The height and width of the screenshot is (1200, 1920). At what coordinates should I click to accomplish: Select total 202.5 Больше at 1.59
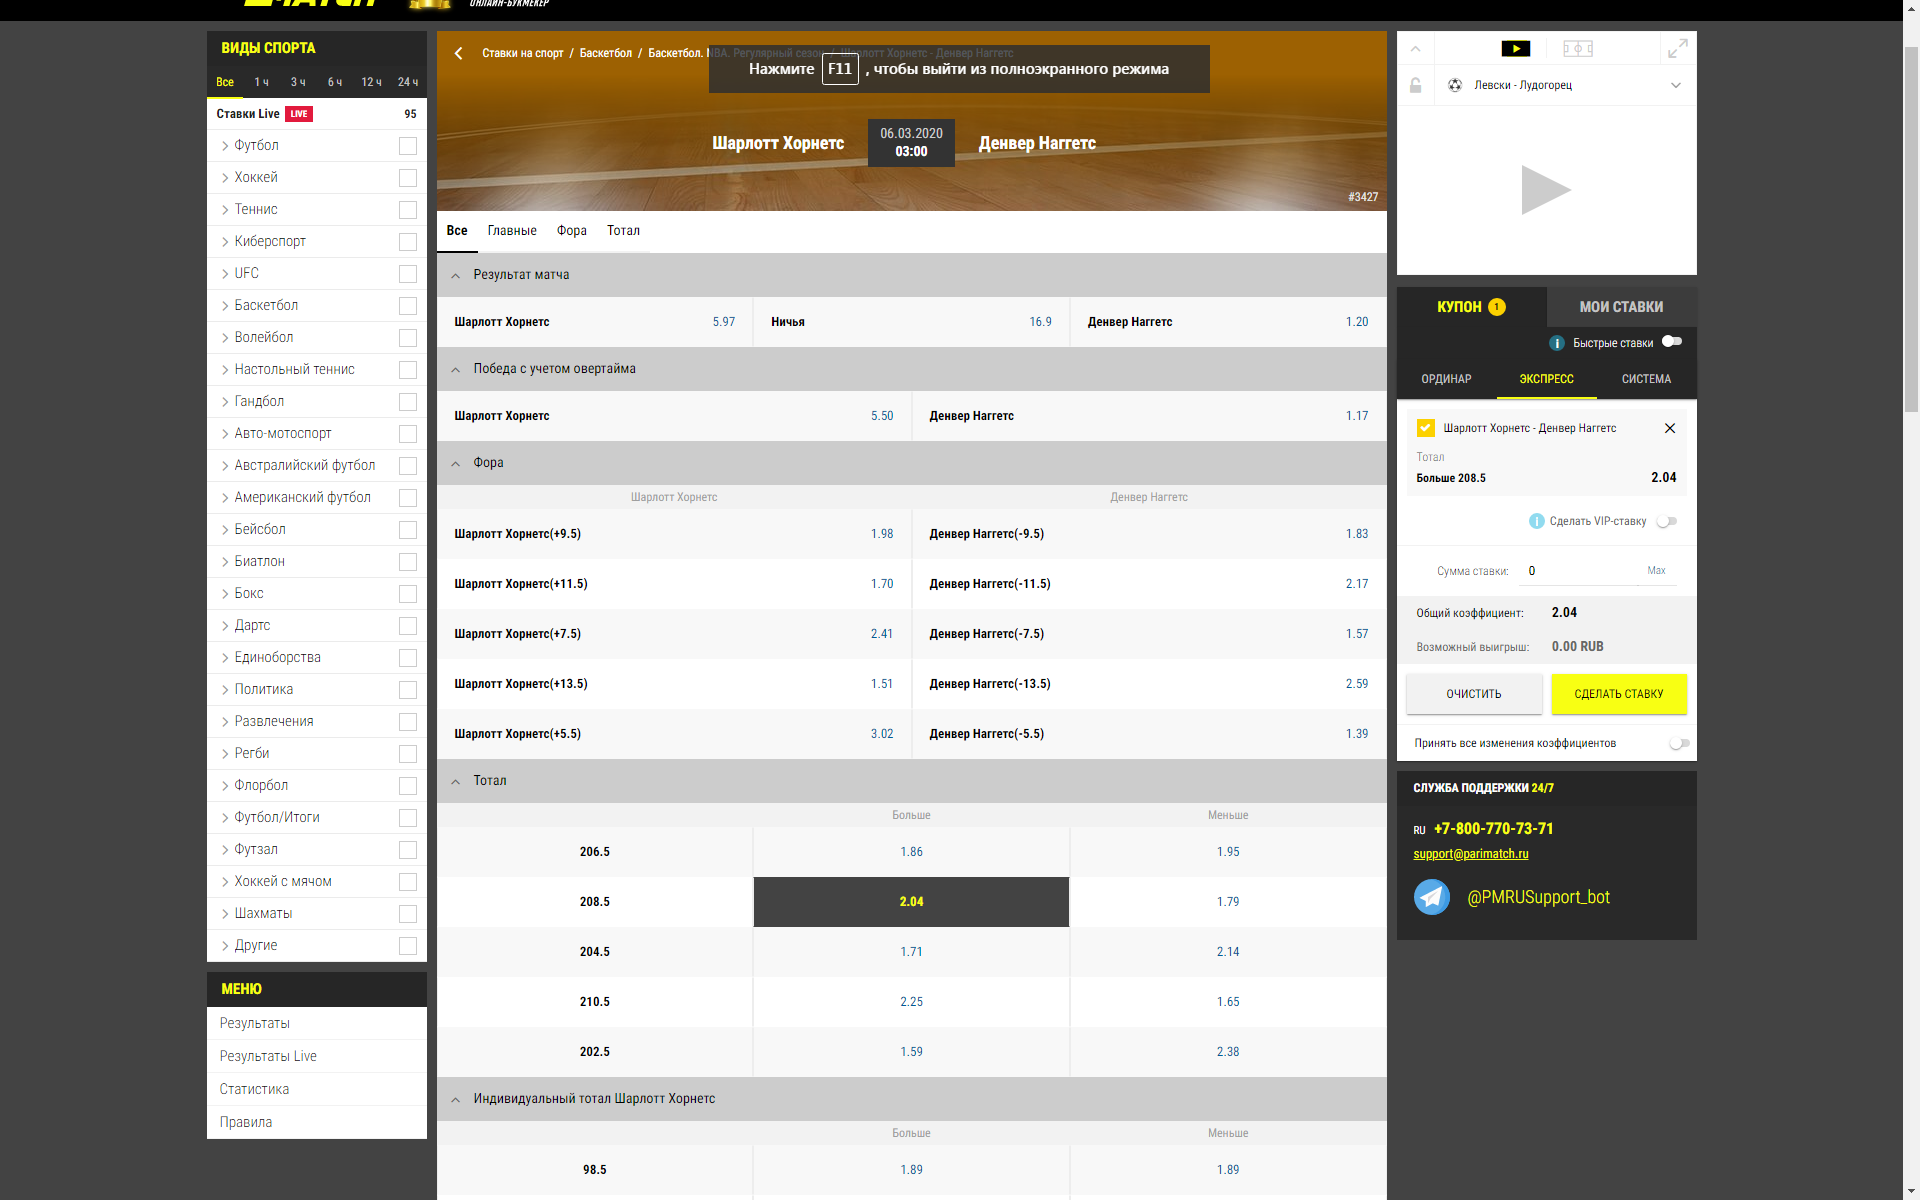coord(911,1052)
